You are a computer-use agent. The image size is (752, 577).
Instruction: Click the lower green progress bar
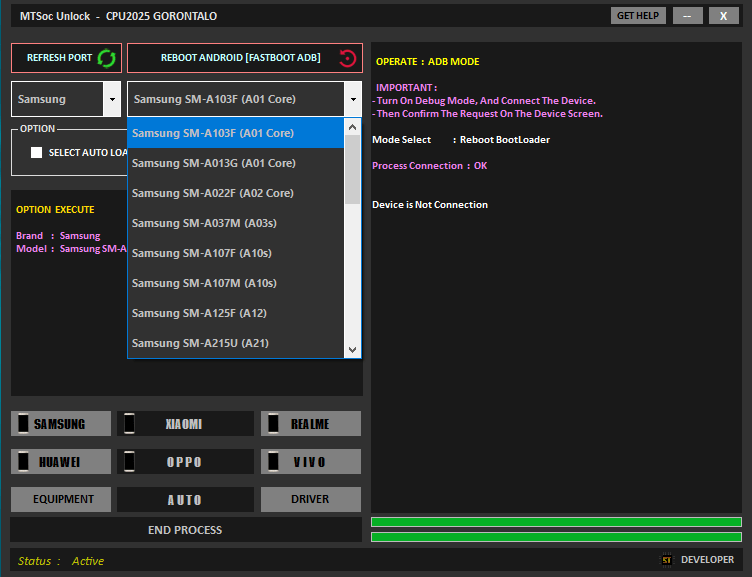[556, 537]
